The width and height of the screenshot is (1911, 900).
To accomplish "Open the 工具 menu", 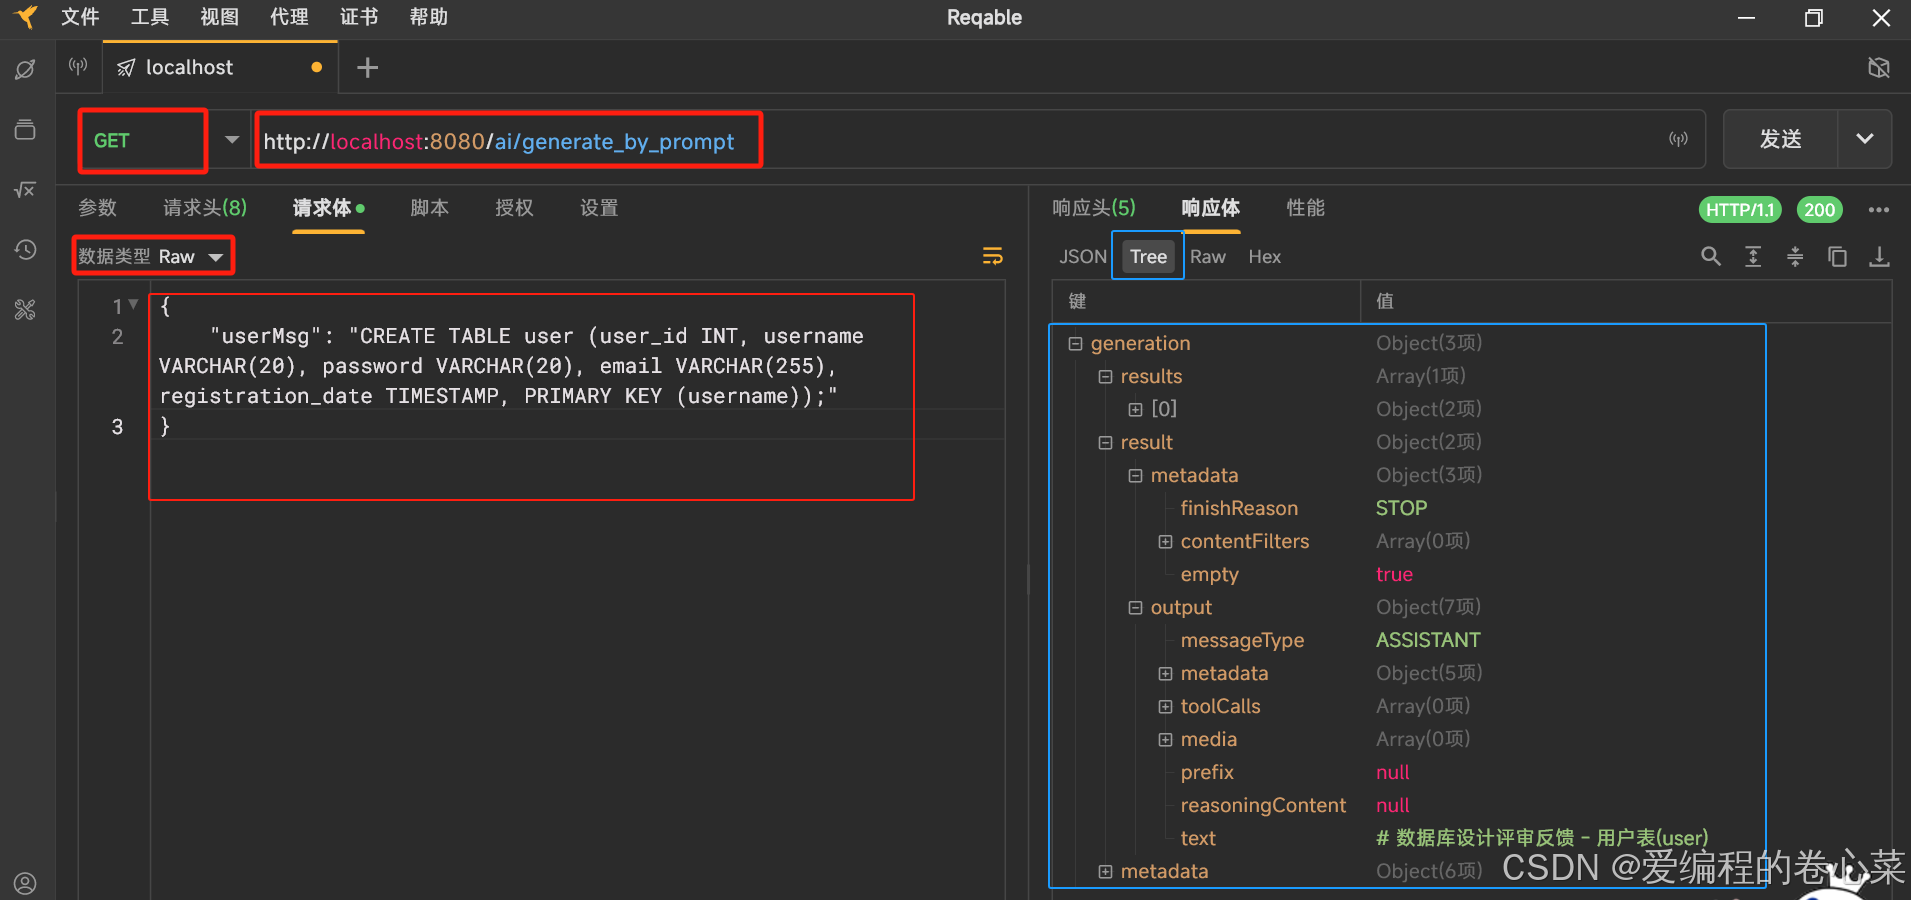I will point(150,17).
